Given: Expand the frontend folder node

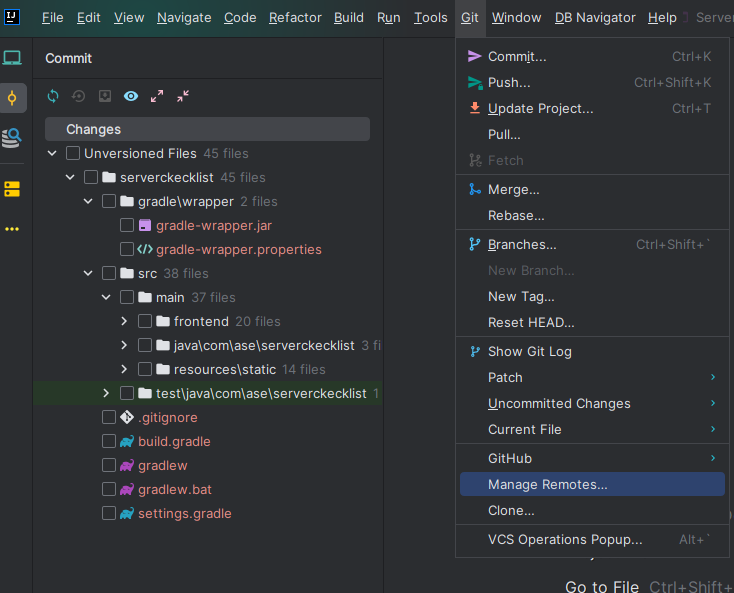Looking at the screenshot, I should [124, 321].
